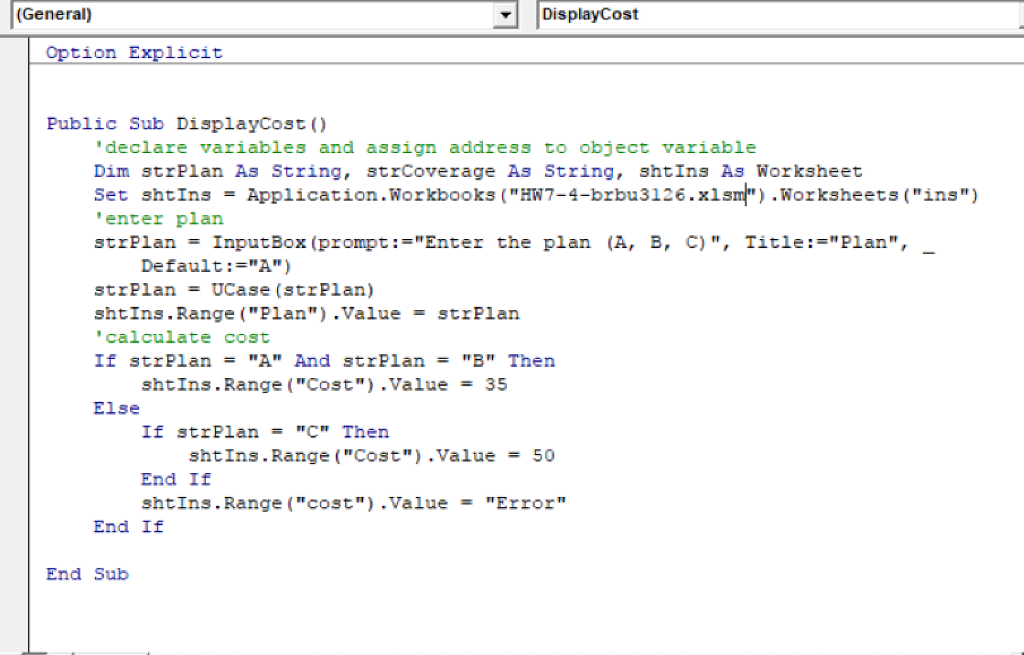Click the 'enter plan comment
The image size is (1024, 655).
pyautogui.click(x=158, y=219)
